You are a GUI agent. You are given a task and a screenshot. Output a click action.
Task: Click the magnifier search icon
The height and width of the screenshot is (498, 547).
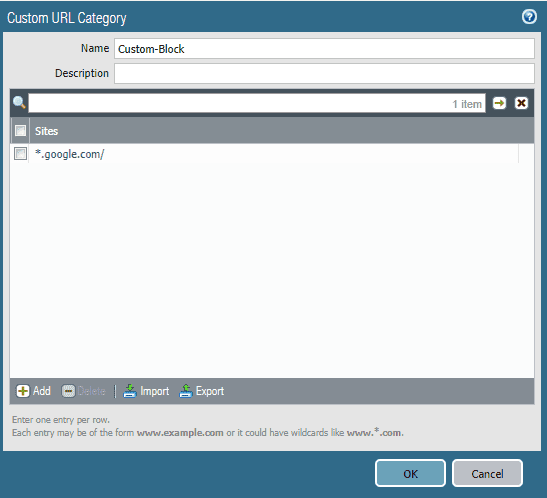pos(19,103)
